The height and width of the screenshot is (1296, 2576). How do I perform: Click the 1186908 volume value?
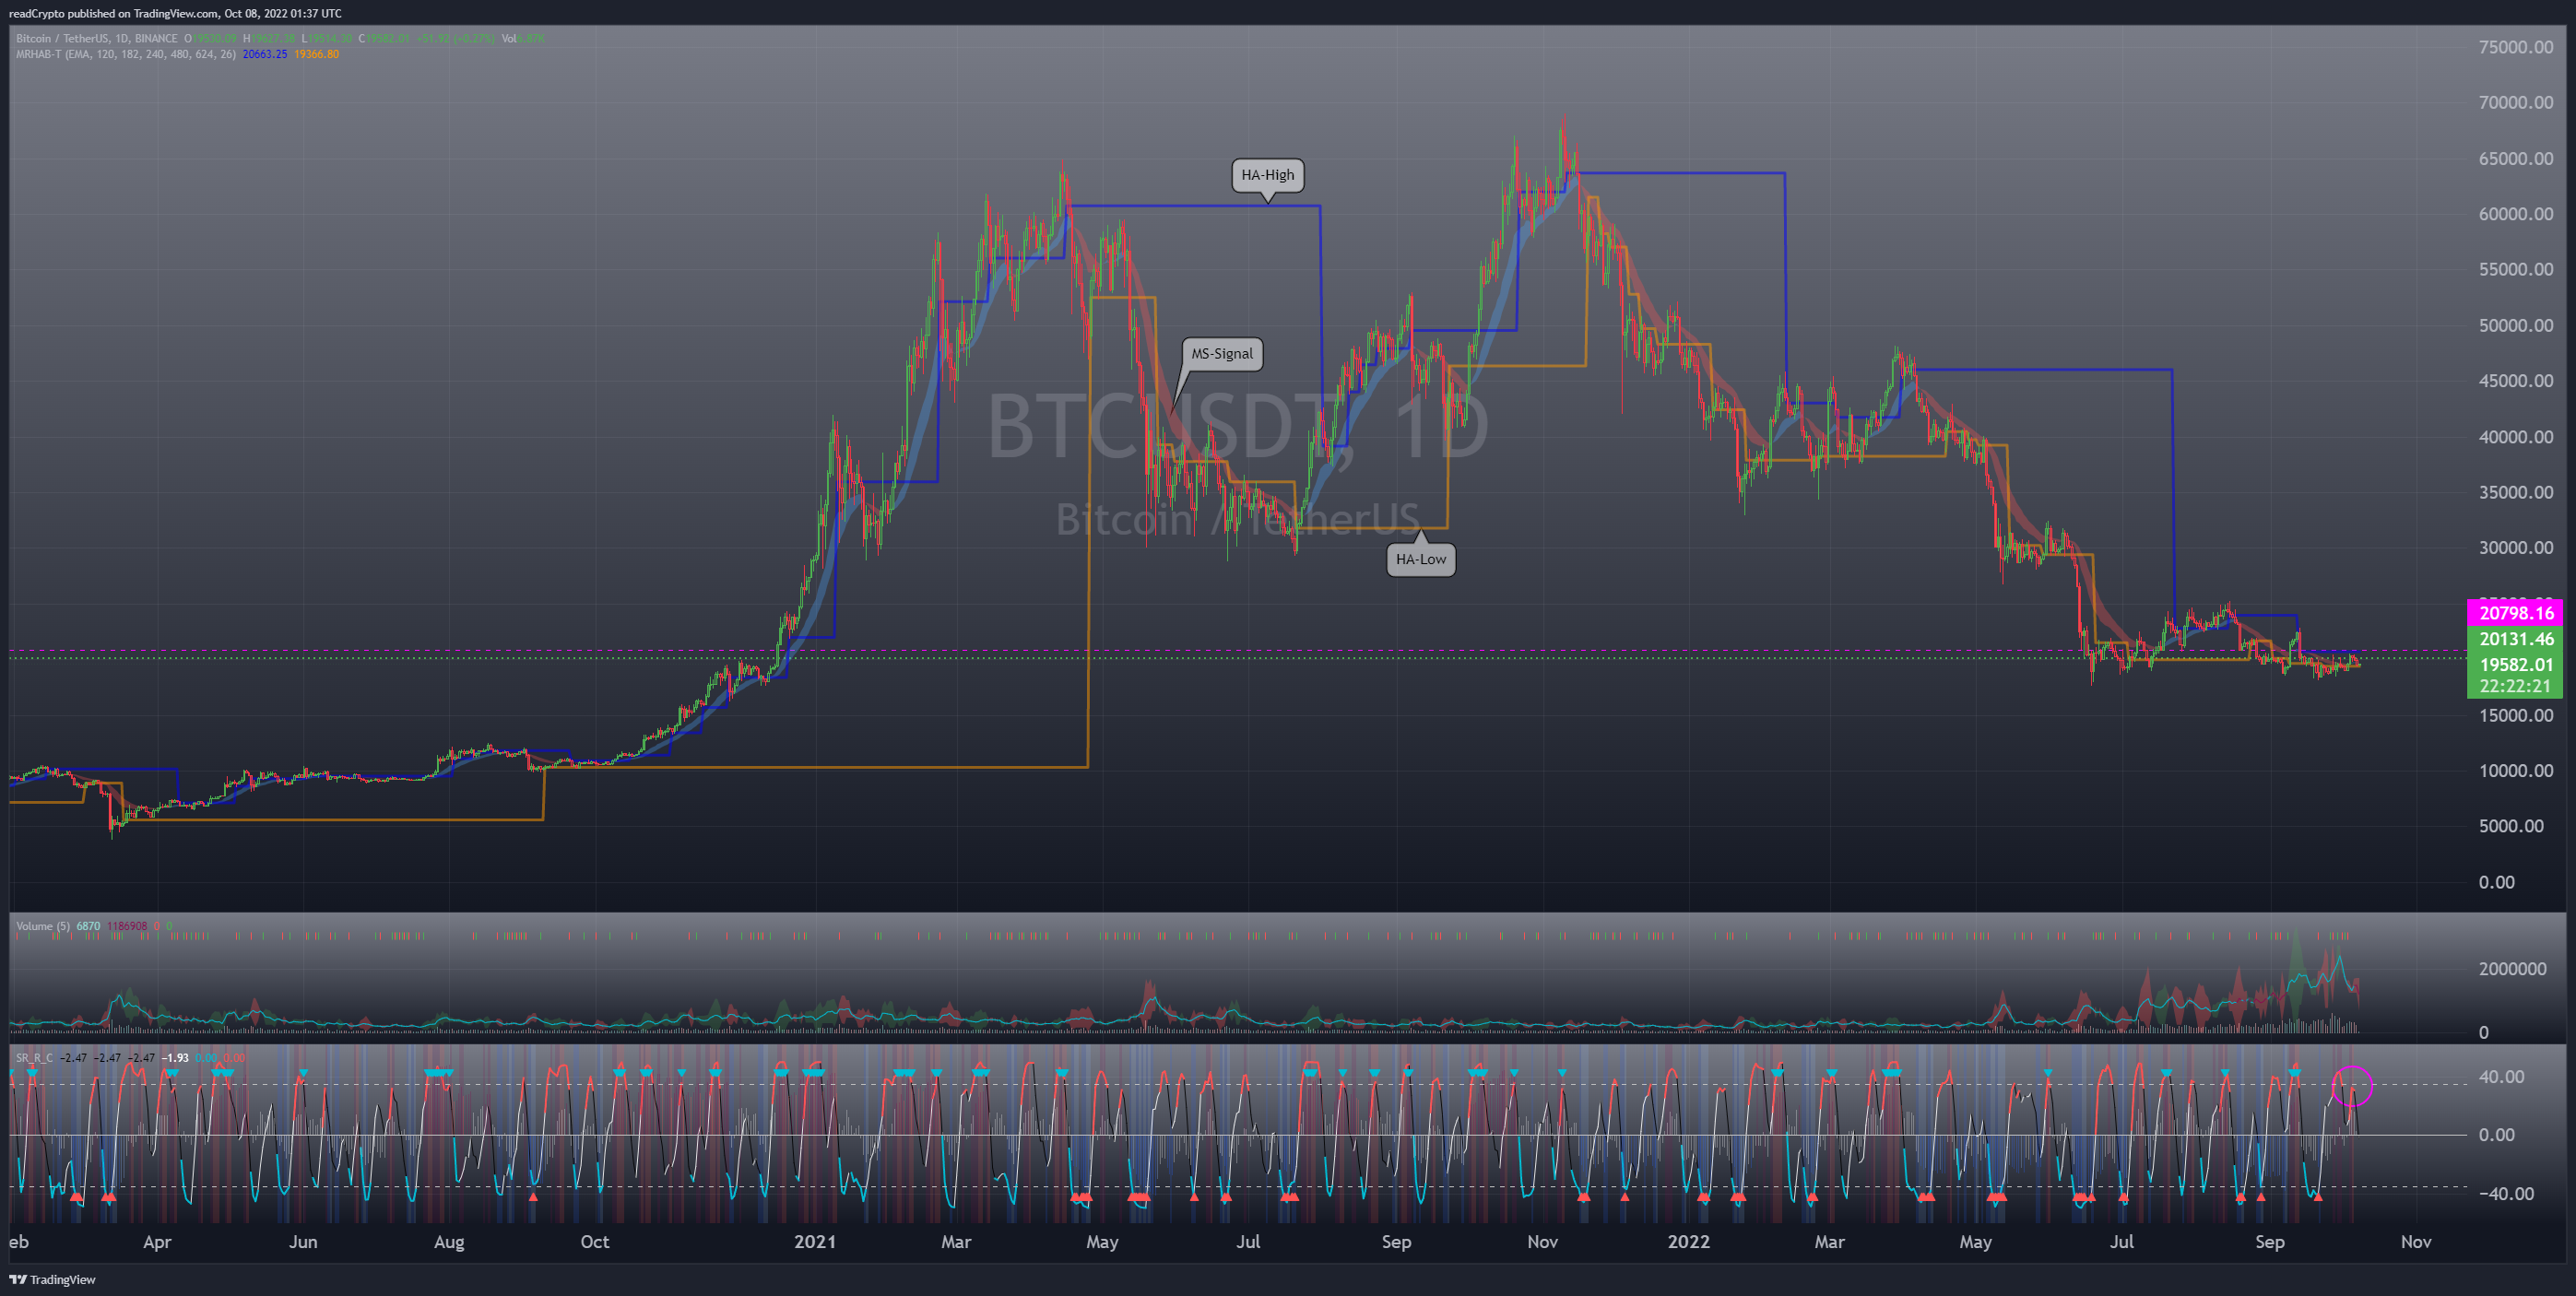[127, 926]
